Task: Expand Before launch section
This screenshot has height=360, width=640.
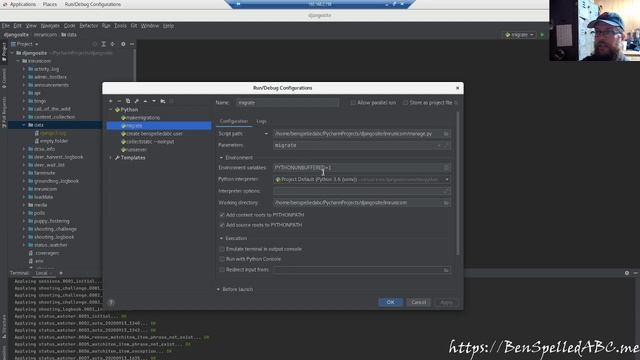Action: 218,289
